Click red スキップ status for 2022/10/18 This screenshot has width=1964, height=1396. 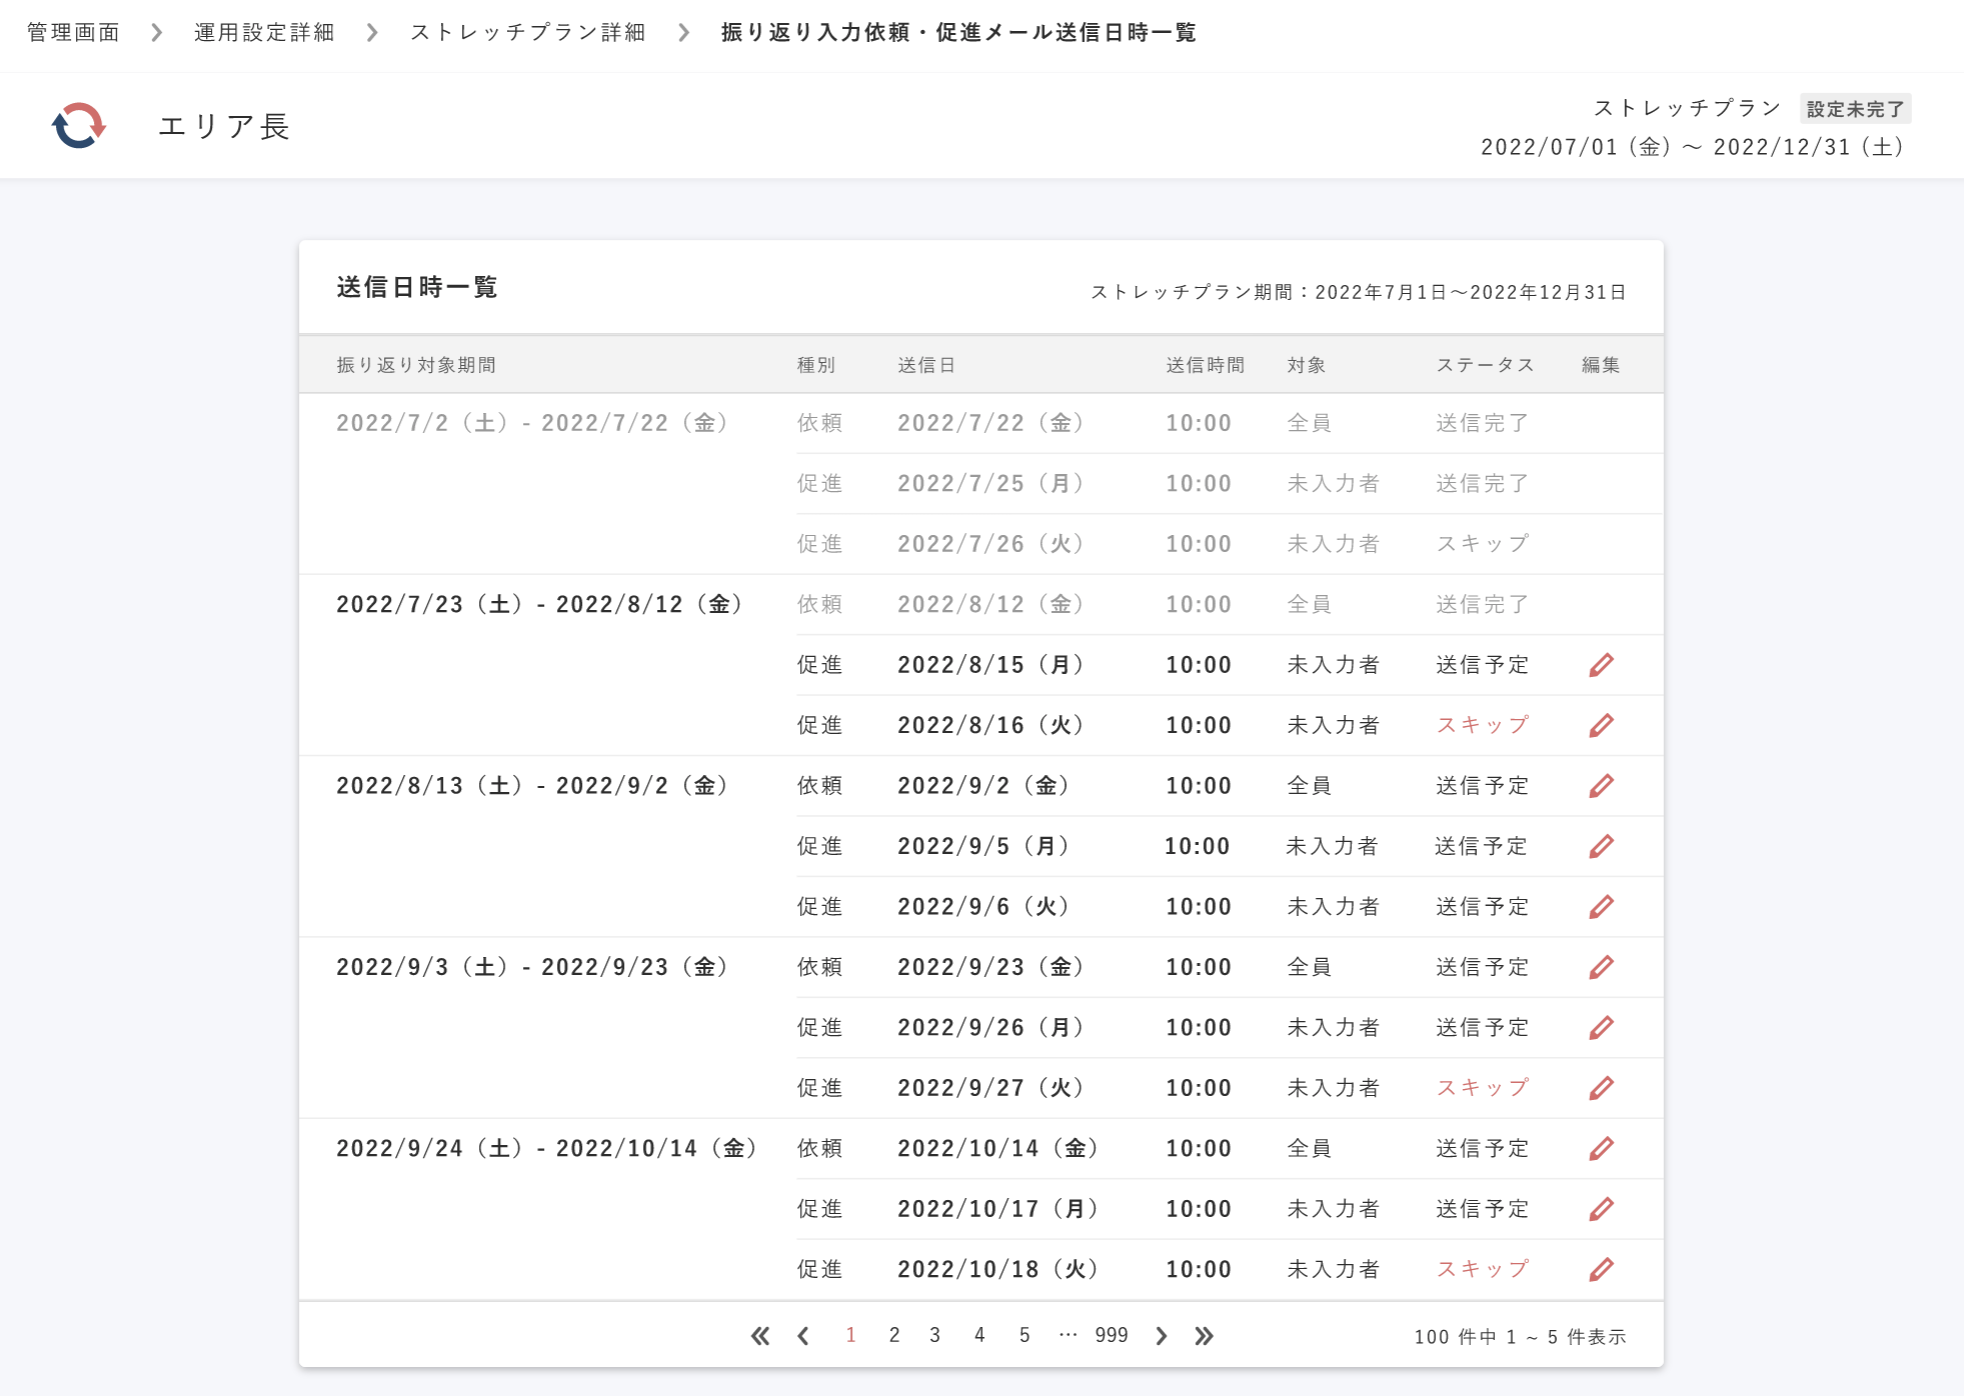[x=1483, y=1269]
